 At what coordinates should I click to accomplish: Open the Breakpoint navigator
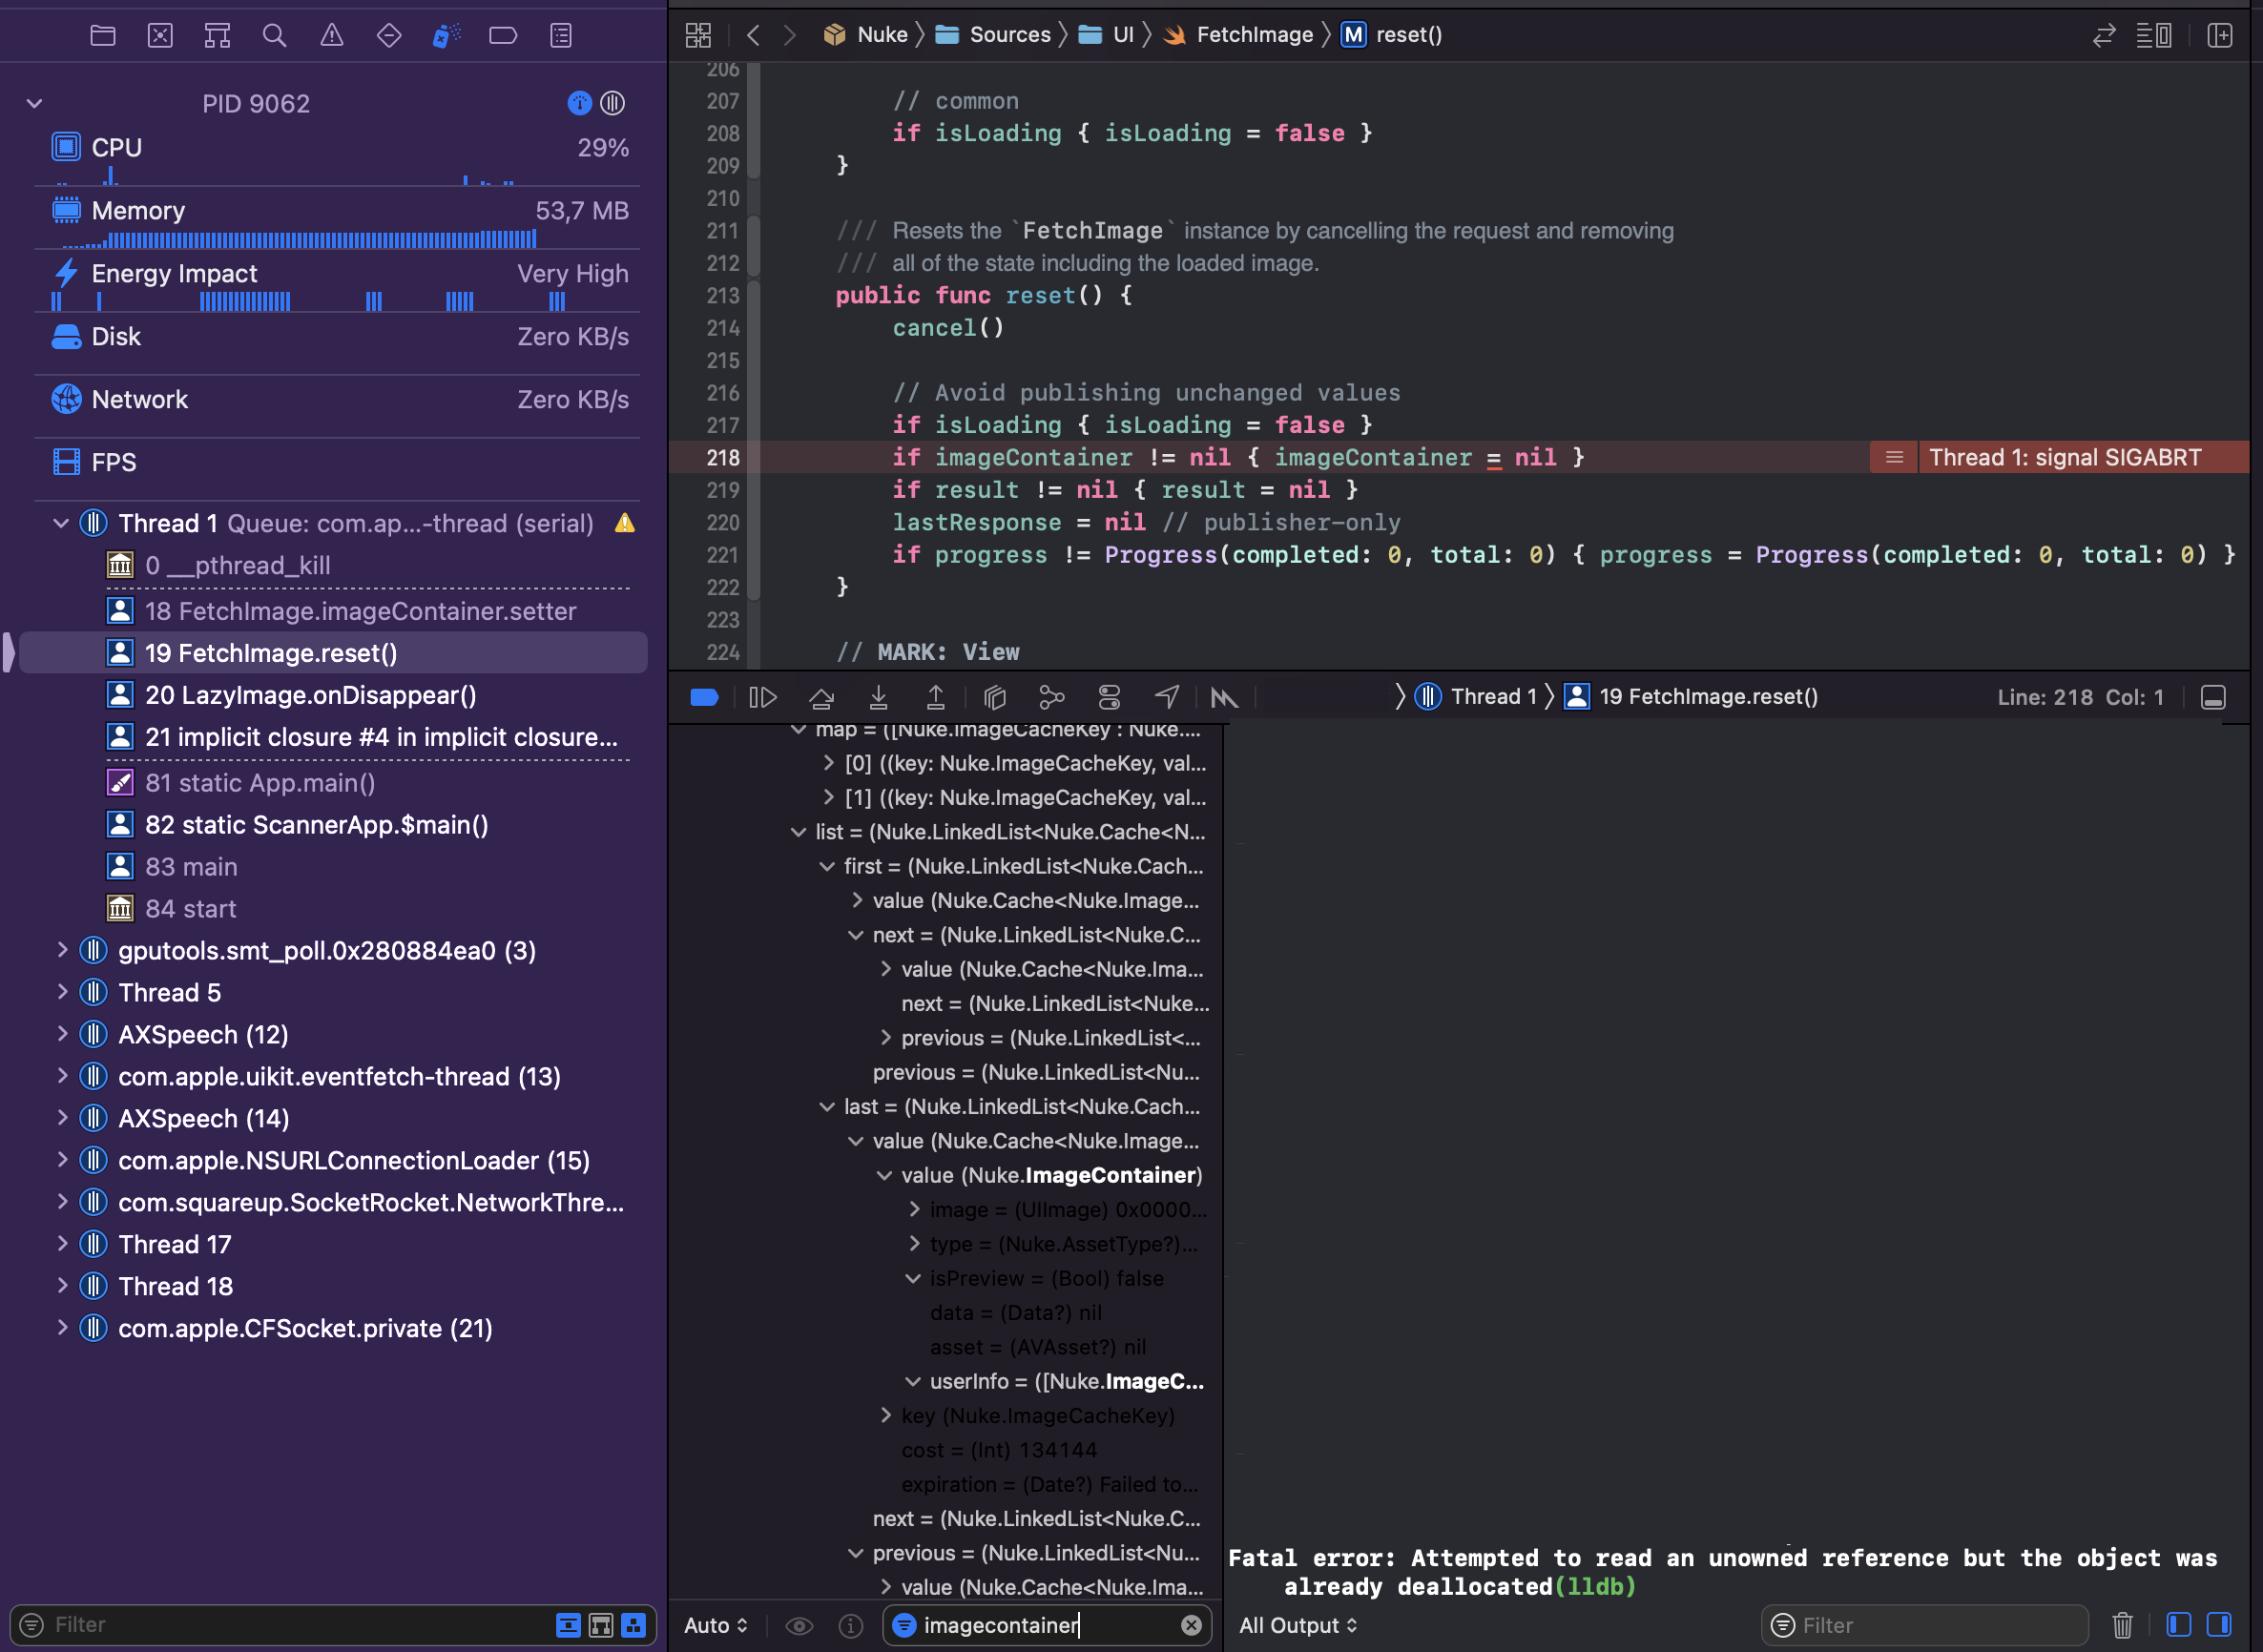pos(503,35)
